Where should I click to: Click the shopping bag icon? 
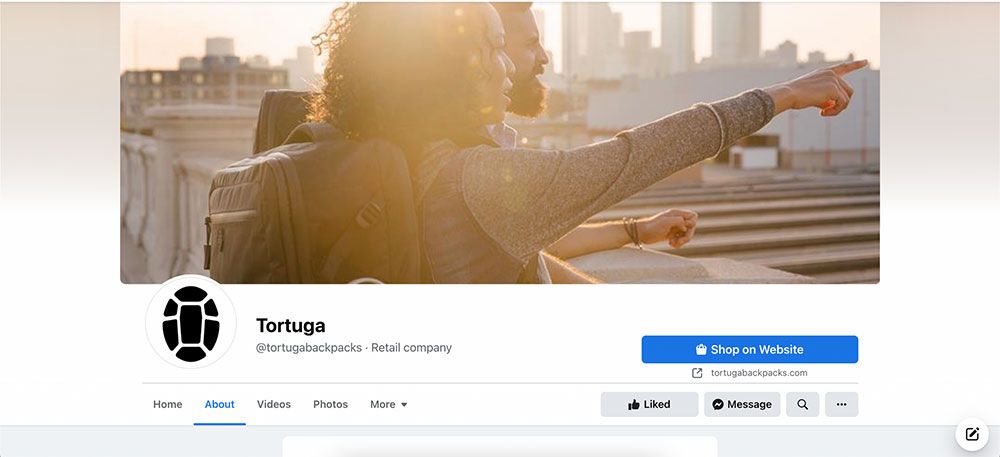pyautogui.click(x=701, y=349)
